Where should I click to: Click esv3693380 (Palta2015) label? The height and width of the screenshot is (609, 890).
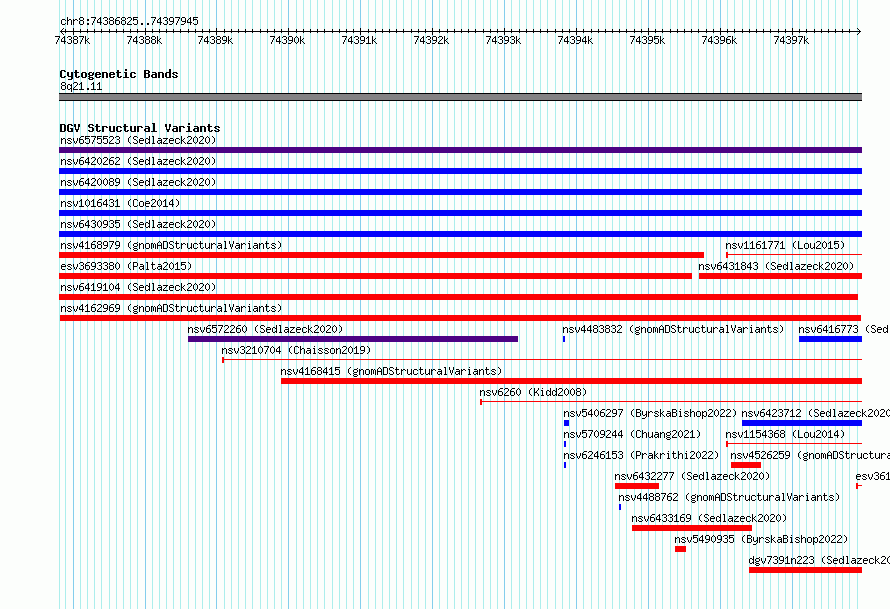(x=126, y=266)
